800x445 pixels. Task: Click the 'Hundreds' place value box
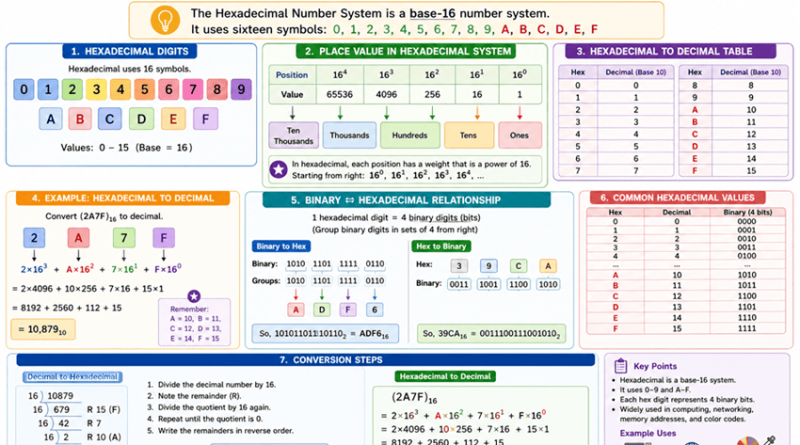[410, 135]
